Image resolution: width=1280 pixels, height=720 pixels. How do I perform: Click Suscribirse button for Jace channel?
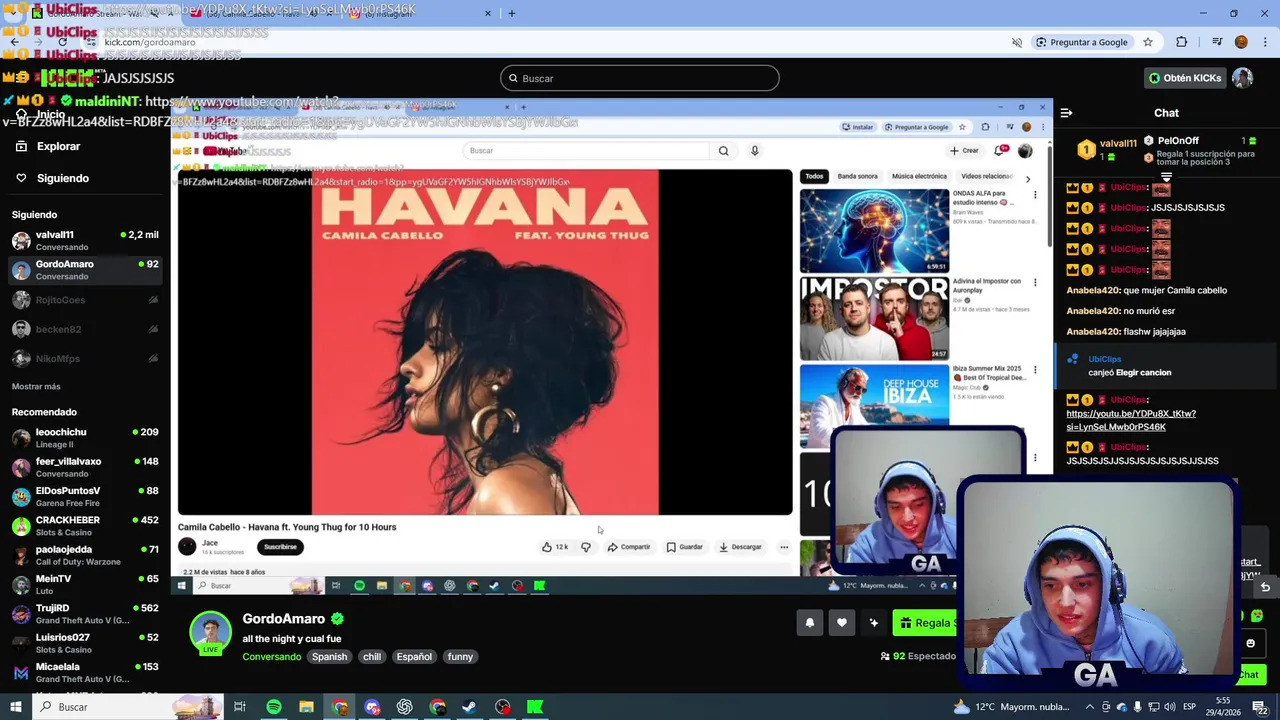click(x=280, y=547)
